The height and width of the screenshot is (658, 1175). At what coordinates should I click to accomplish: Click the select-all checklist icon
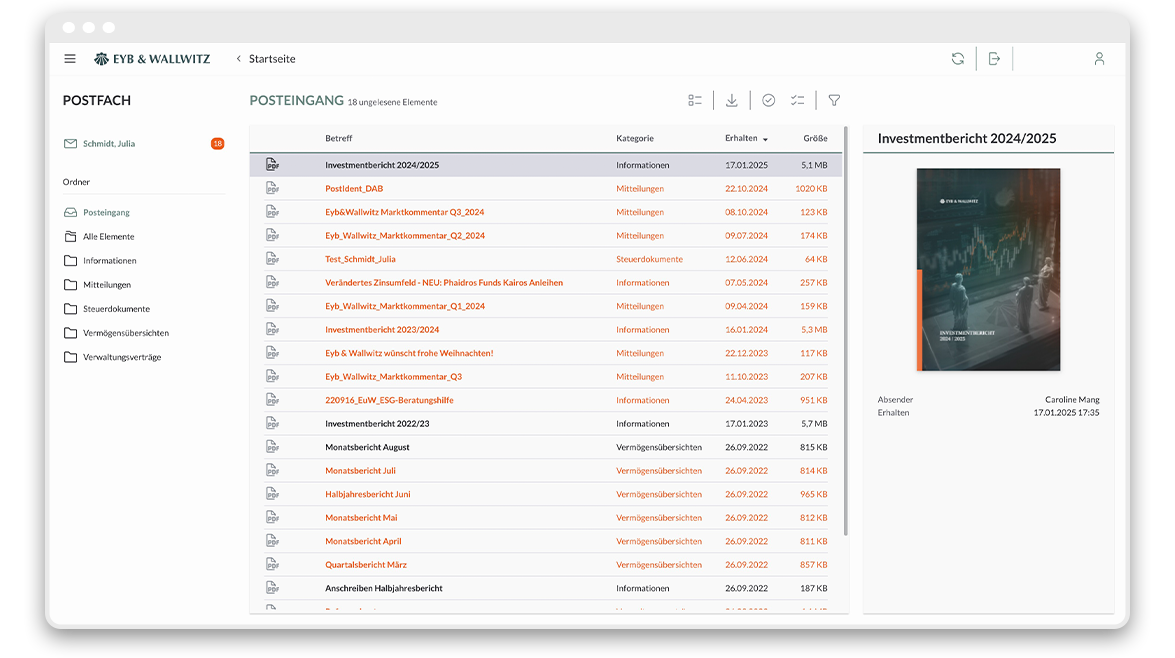pyautogui.click(x=797, y=100)
